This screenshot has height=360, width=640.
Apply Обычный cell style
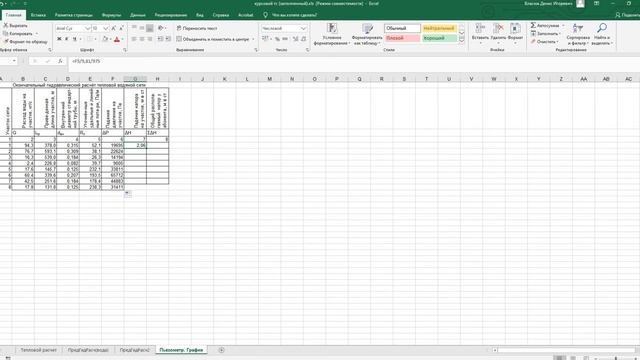(402, 28)
